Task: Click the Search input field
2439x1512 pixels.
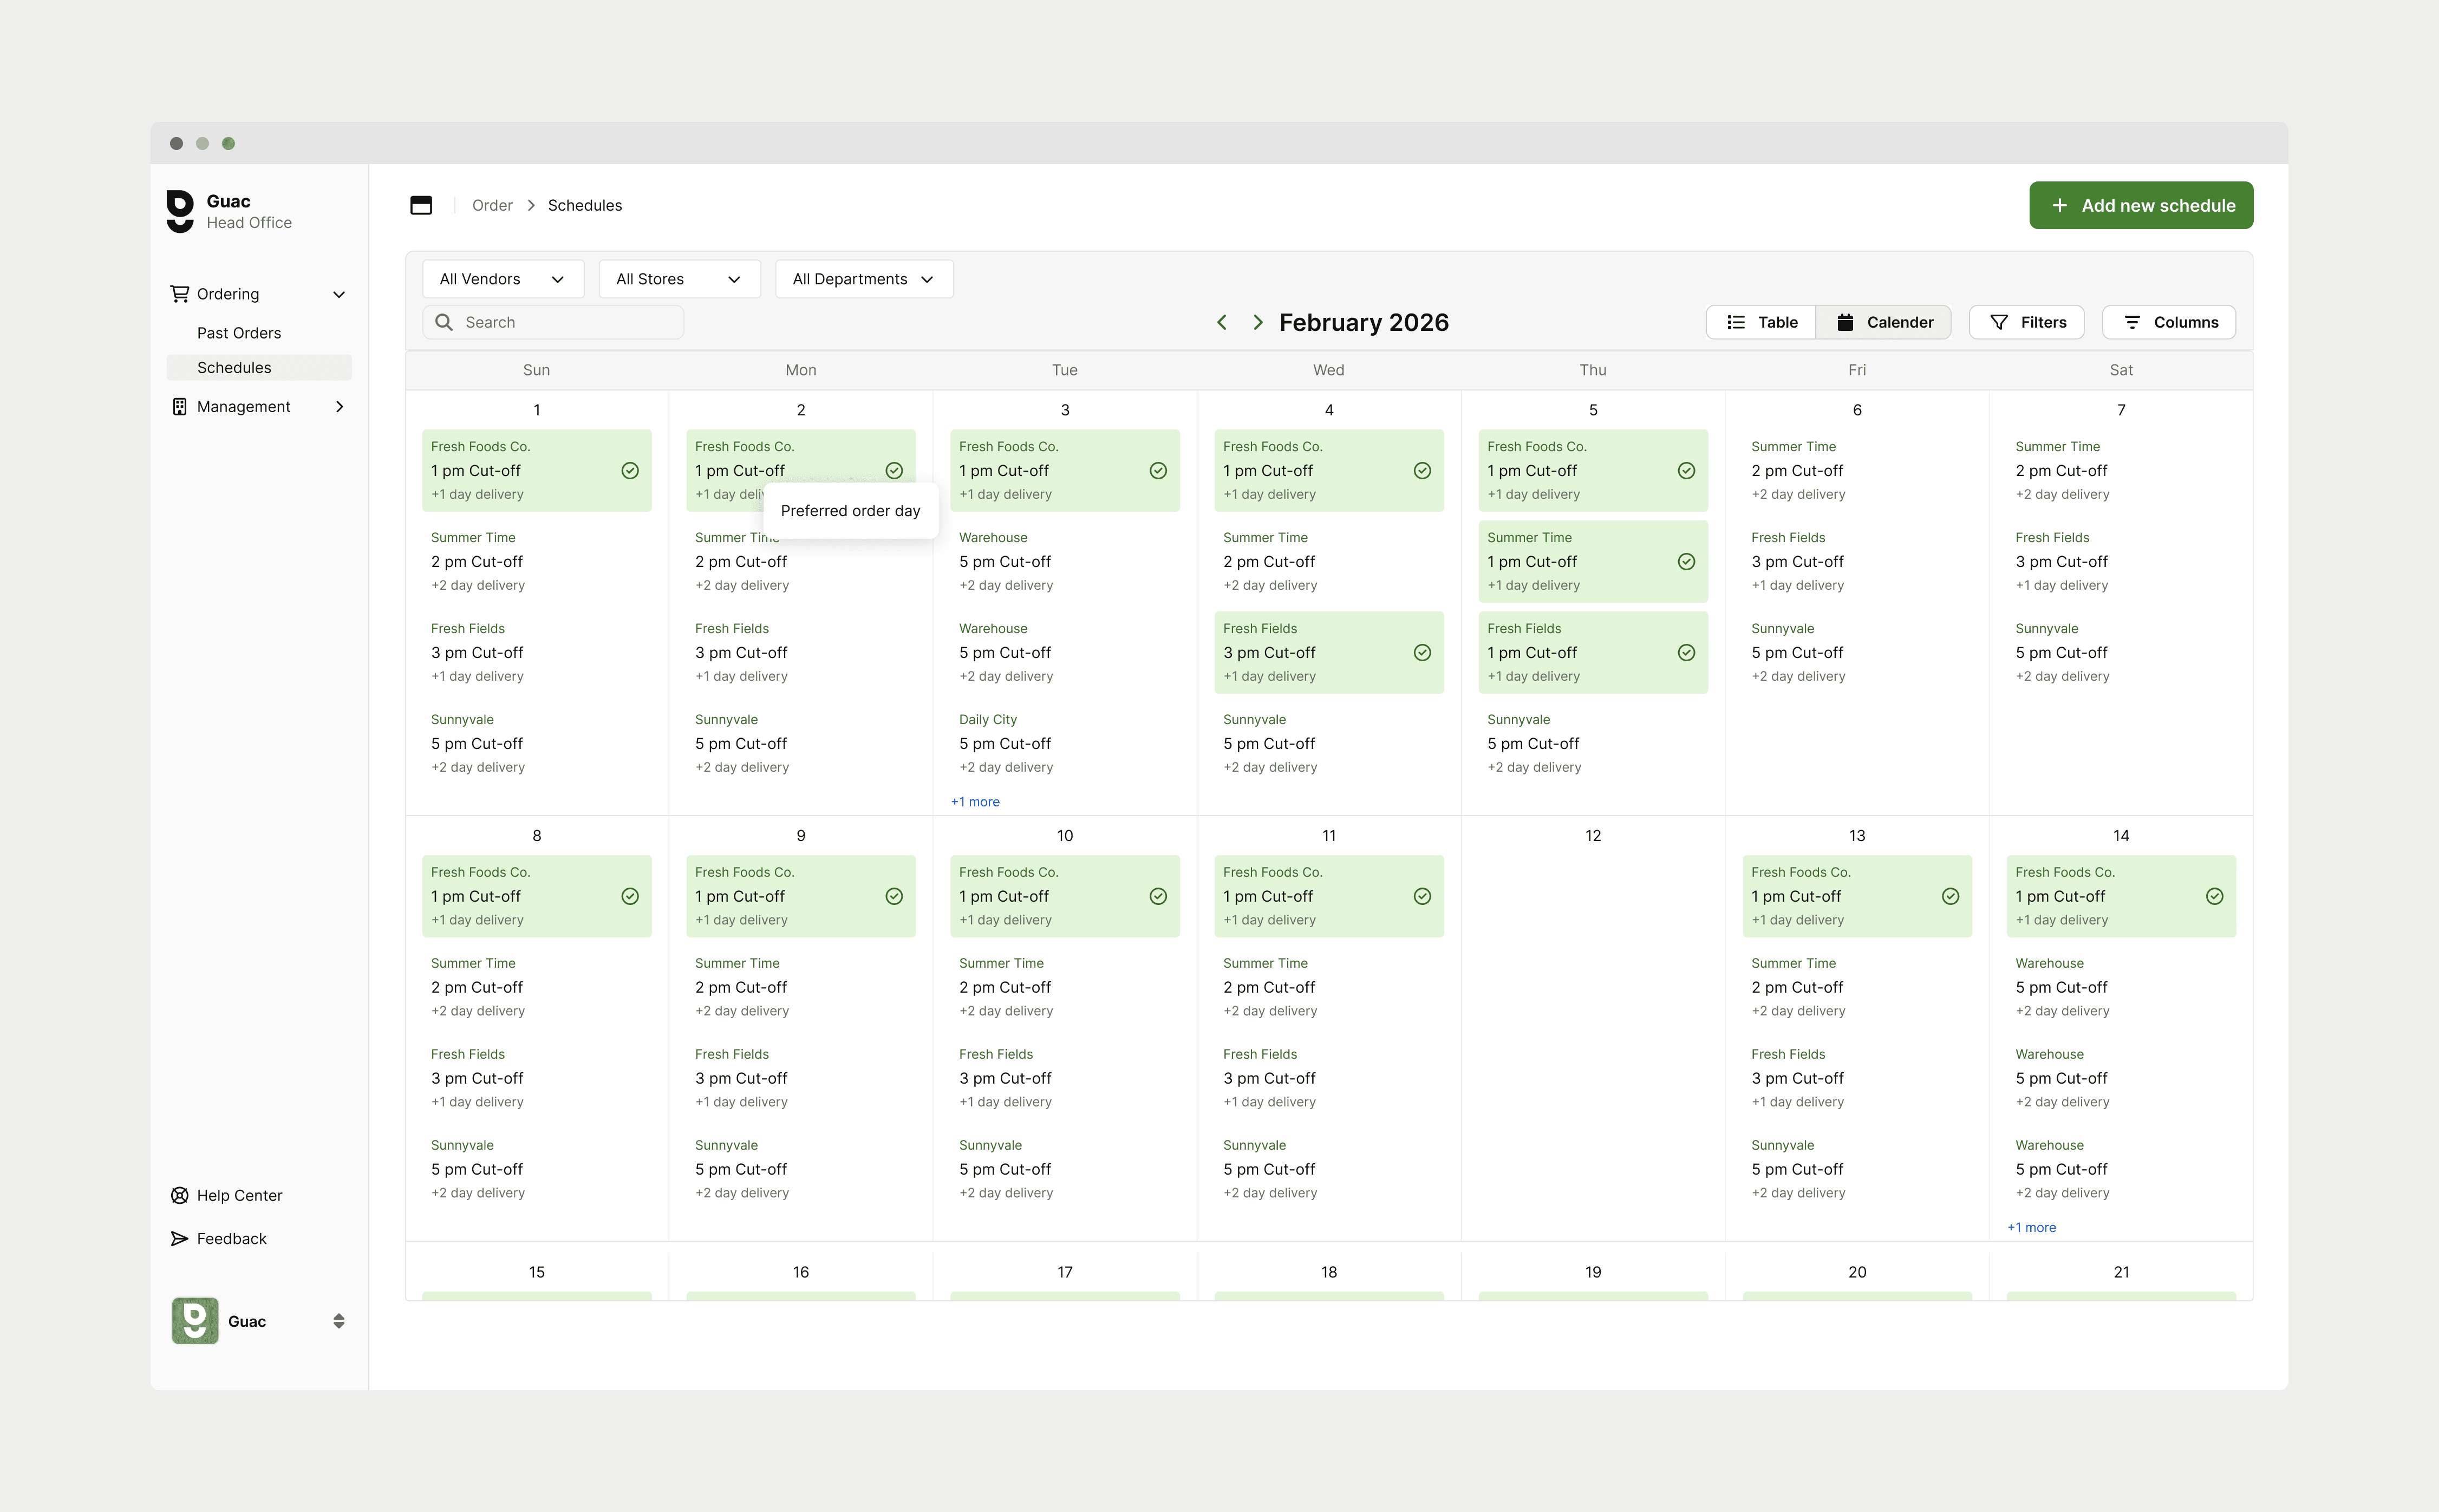Action: pos(553,322)
